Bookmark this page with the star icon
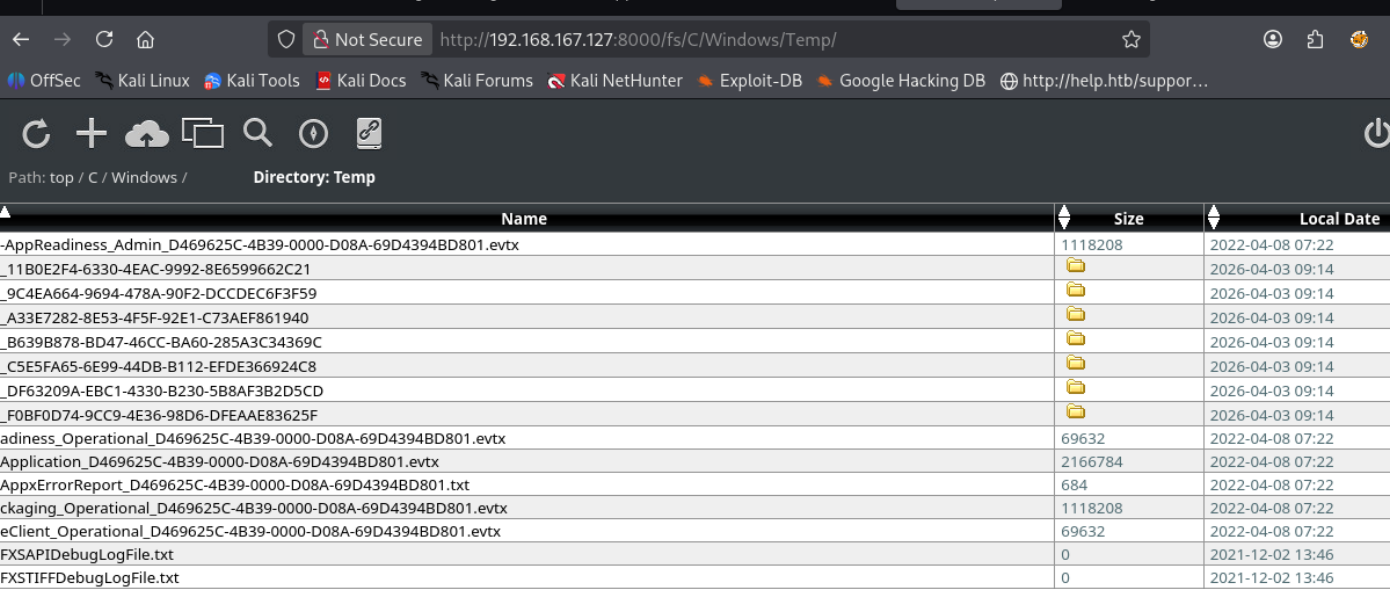Image resolution: width=1390 pixels, height=589 pixels. (x=1131, y=40)
